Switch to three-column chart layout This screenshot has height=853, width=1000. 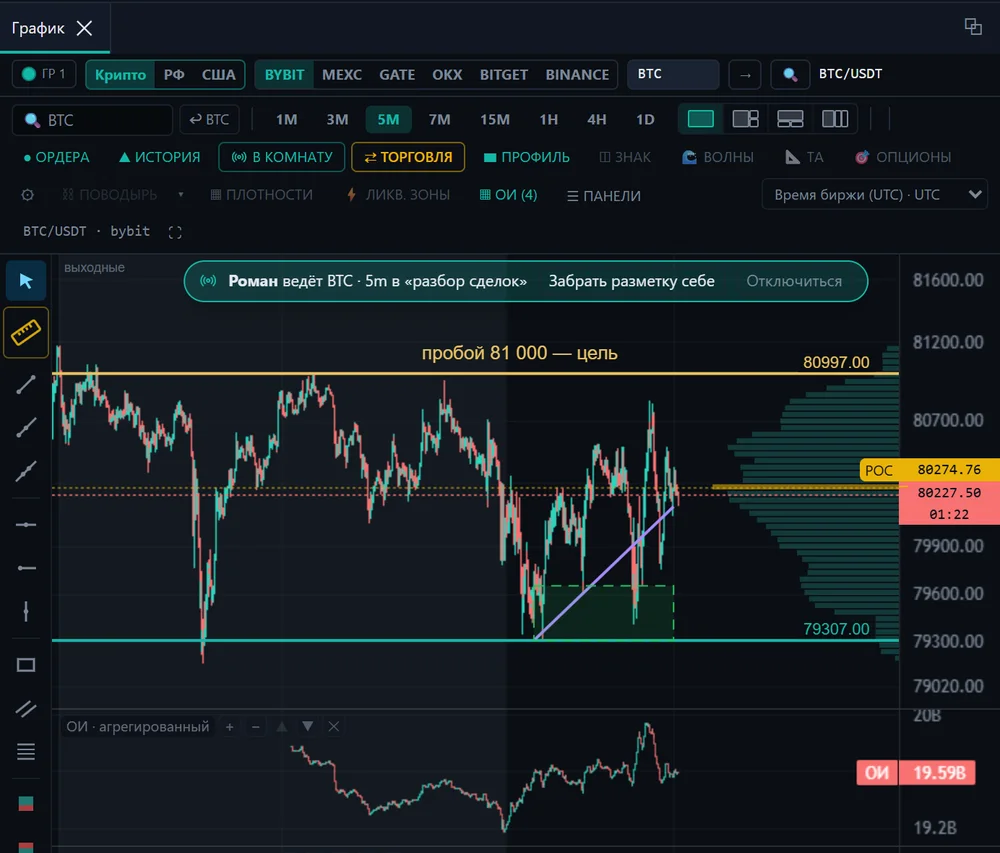(x=835, y=119)
